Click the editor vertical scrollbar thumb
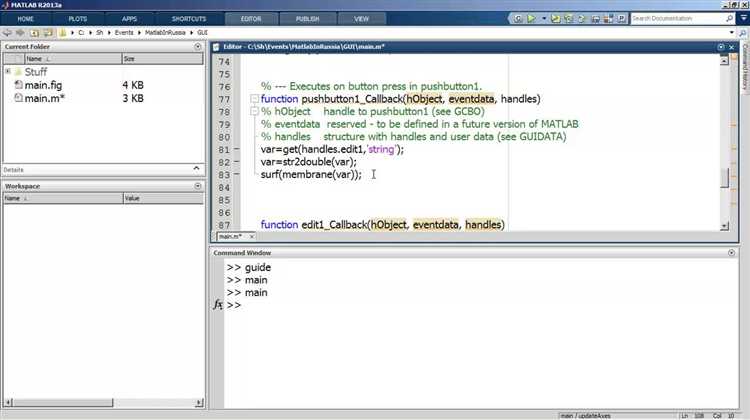750x420 pixels. coord(724,177)
